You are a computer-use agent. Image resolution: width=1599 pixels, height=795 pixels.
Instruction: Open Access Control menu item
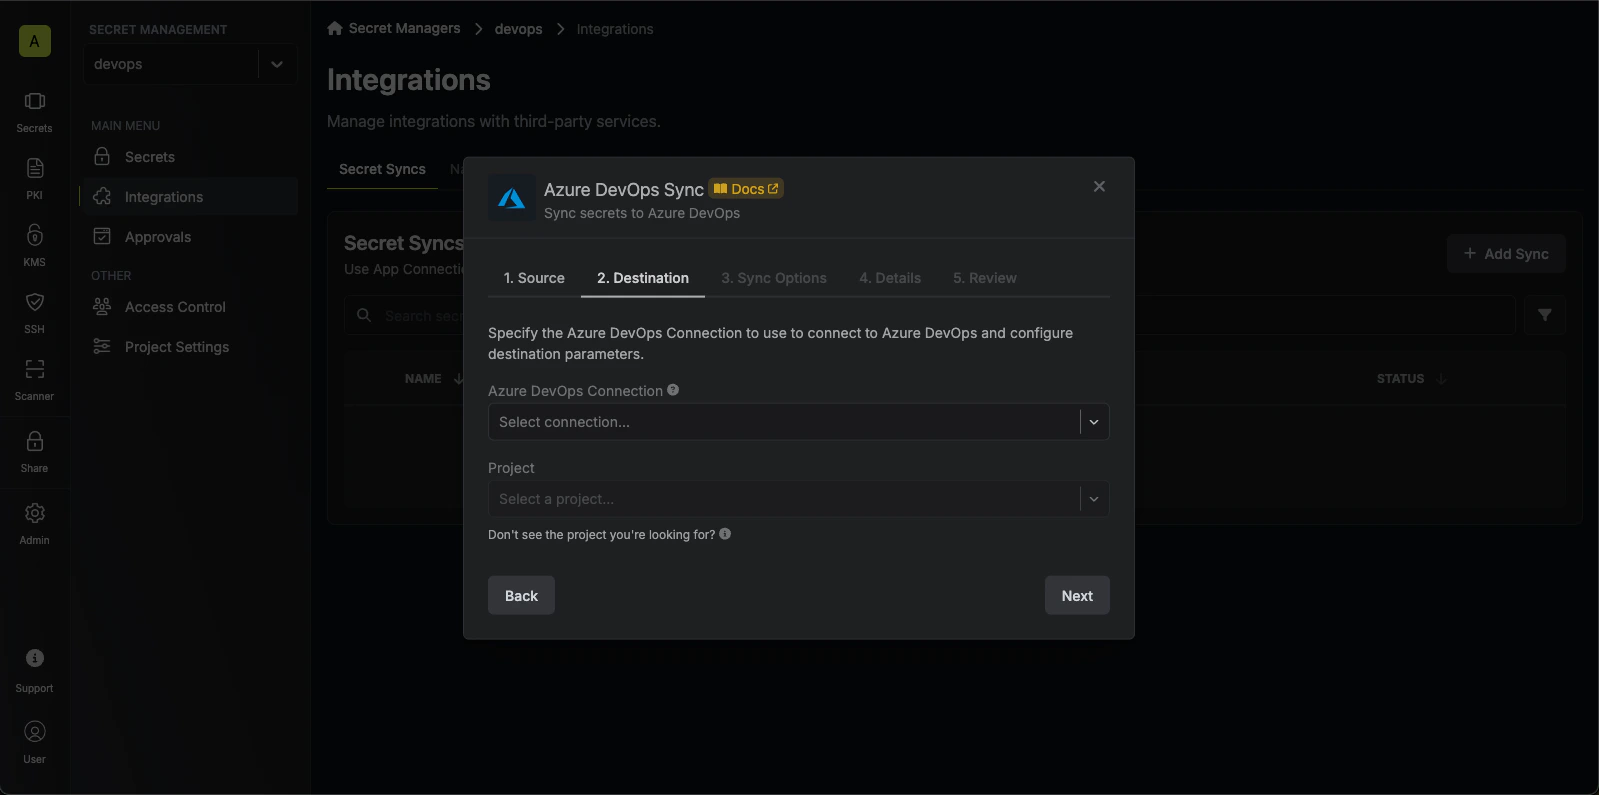tap(190, 307)
